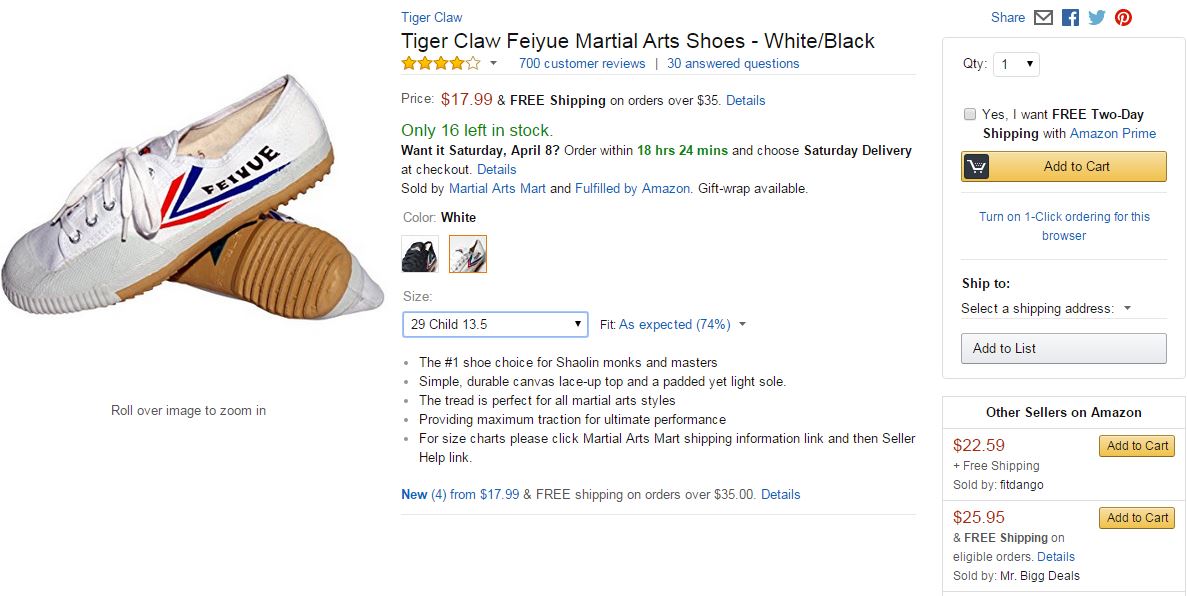Share product via email envelope icon
Viewport: 1187px width, 596px height.
pos(1043,18)
